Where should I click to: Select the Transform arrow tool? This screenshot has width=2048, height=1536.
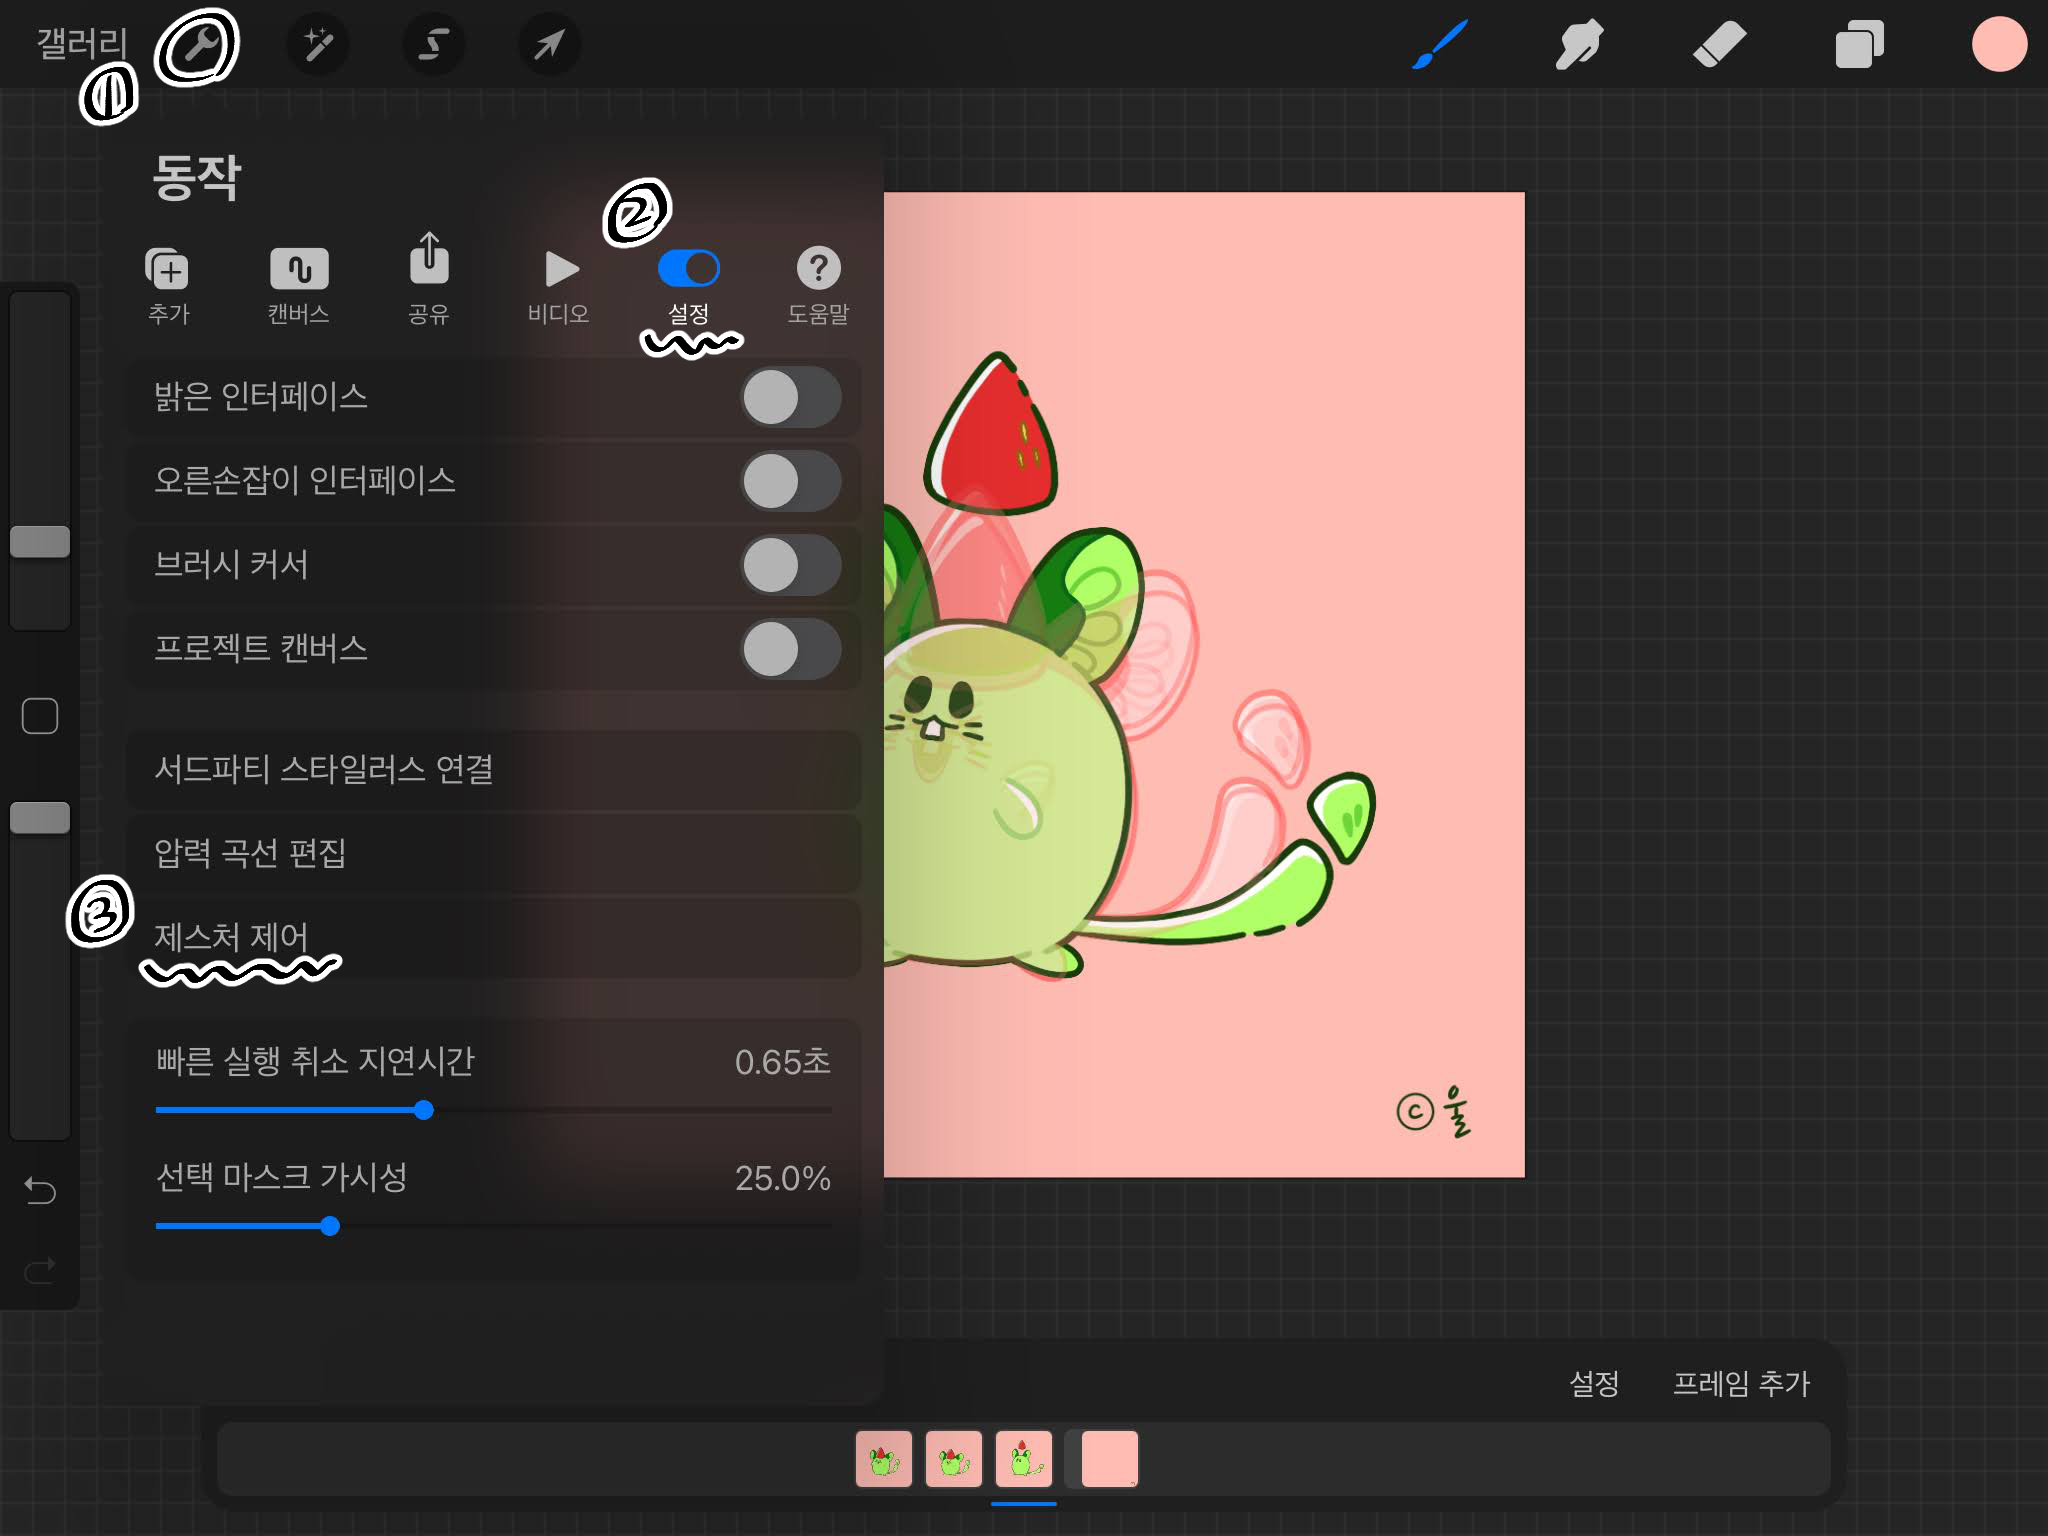(x=549, y=45)
